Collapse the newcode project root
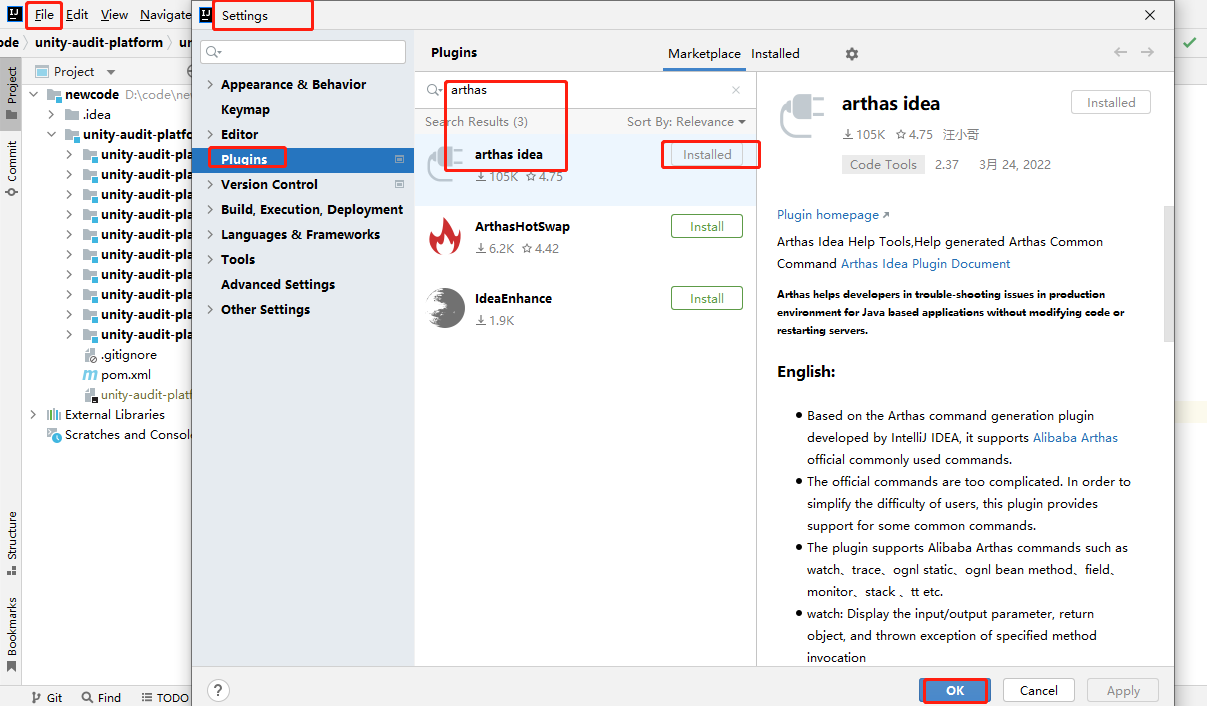This screenshot has width=1207, height=706. click(x=33, y=95)
